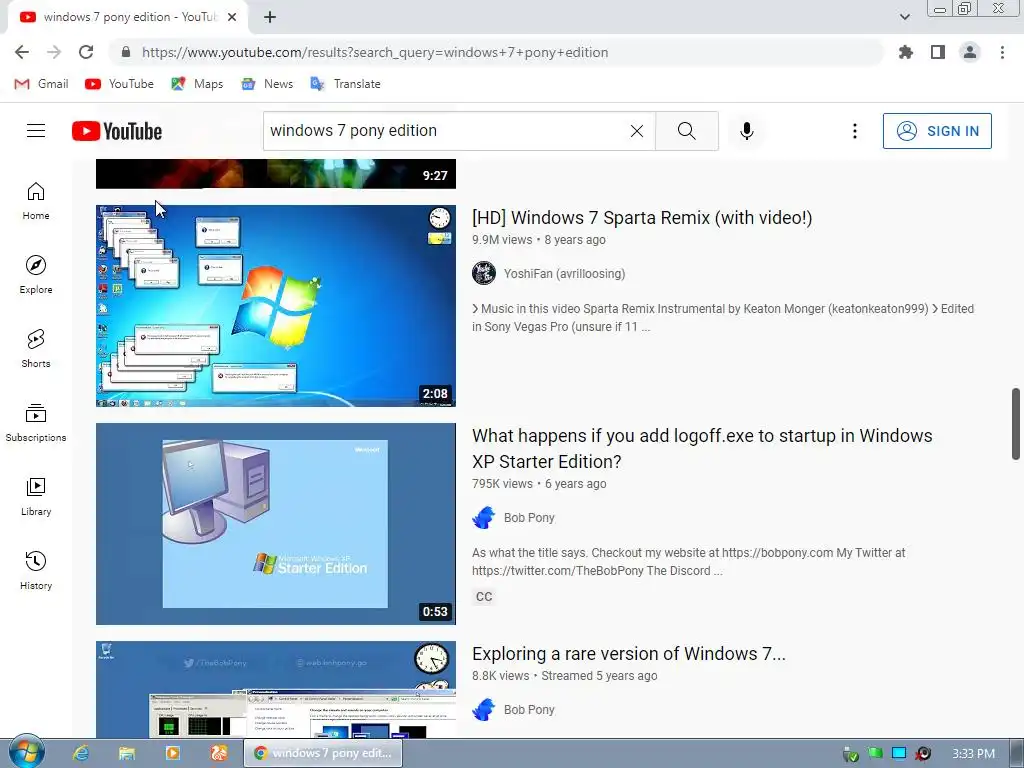Viewport: 1024px width, 768px height.
Task: Open Chrome extensions puzzle icon
Action: click(x=905, y=52)
